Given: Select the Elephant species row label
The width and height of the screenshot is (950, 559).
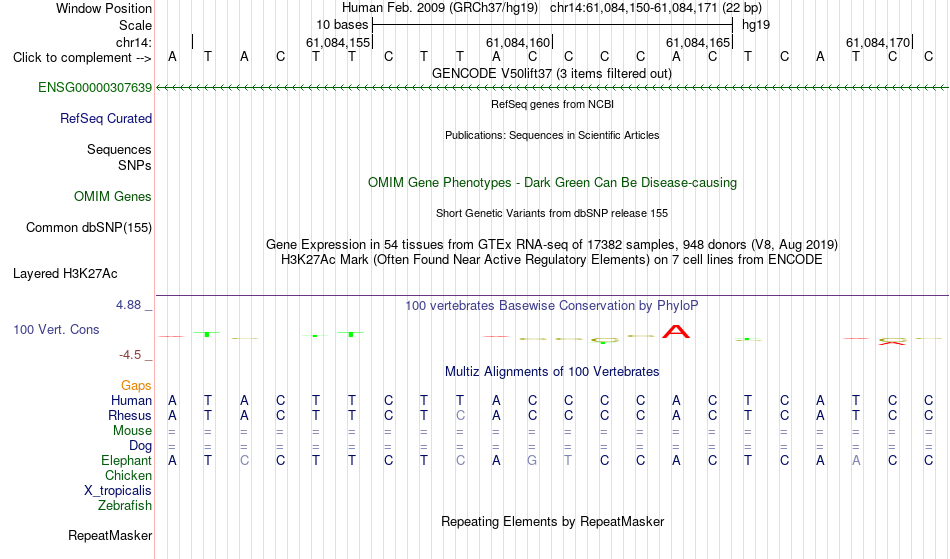Looking at the screenshot, I should (126, 461).
